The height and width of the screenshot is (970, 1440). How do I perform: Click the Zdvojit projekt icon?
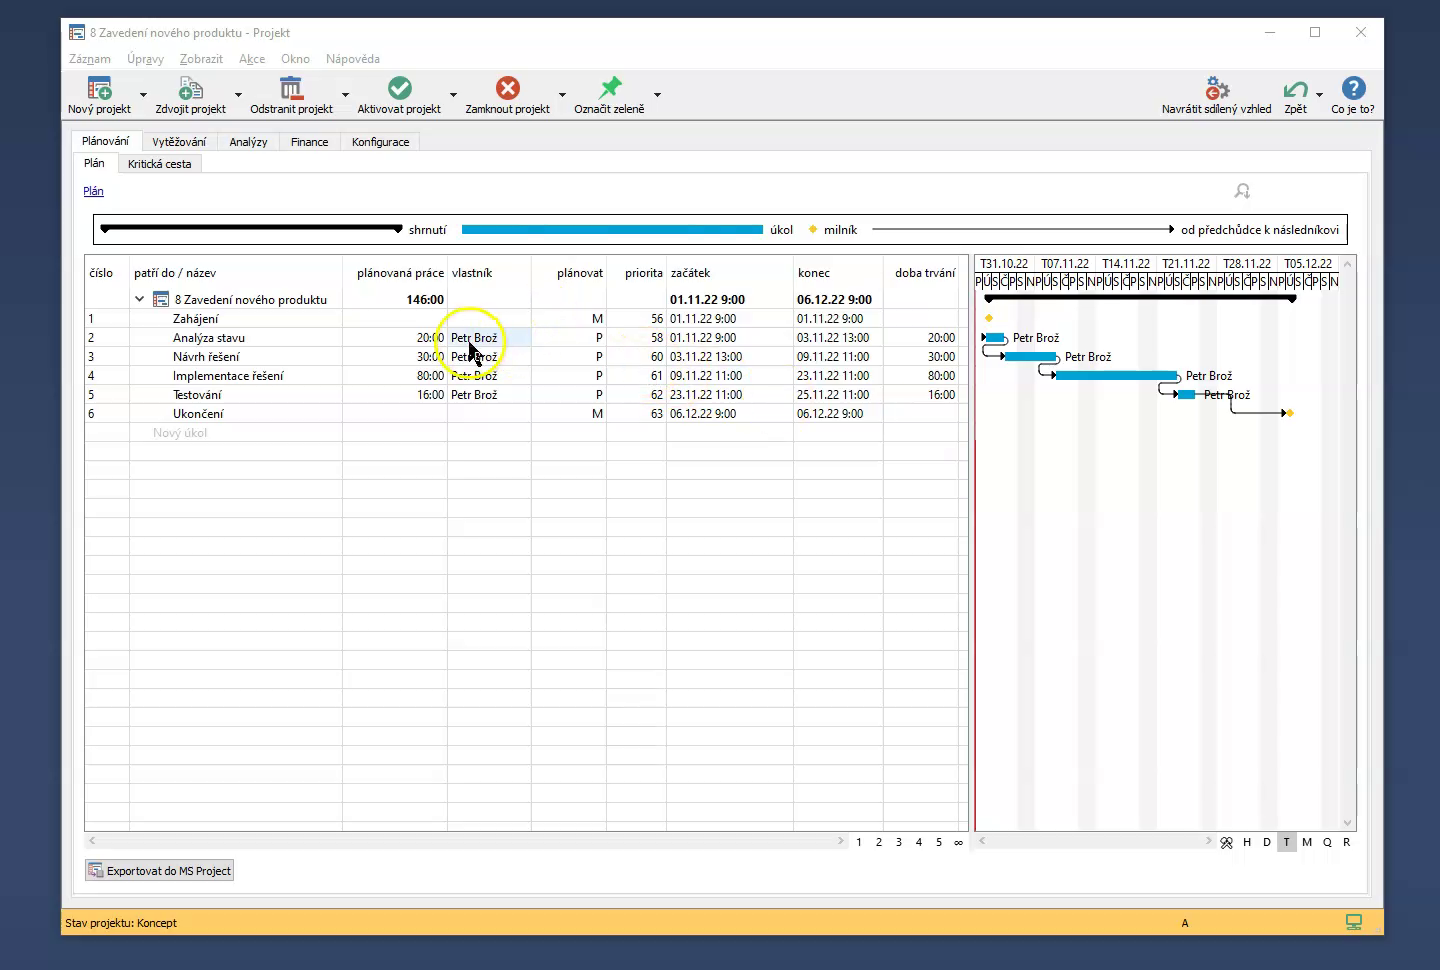click(x=190, y=89)
